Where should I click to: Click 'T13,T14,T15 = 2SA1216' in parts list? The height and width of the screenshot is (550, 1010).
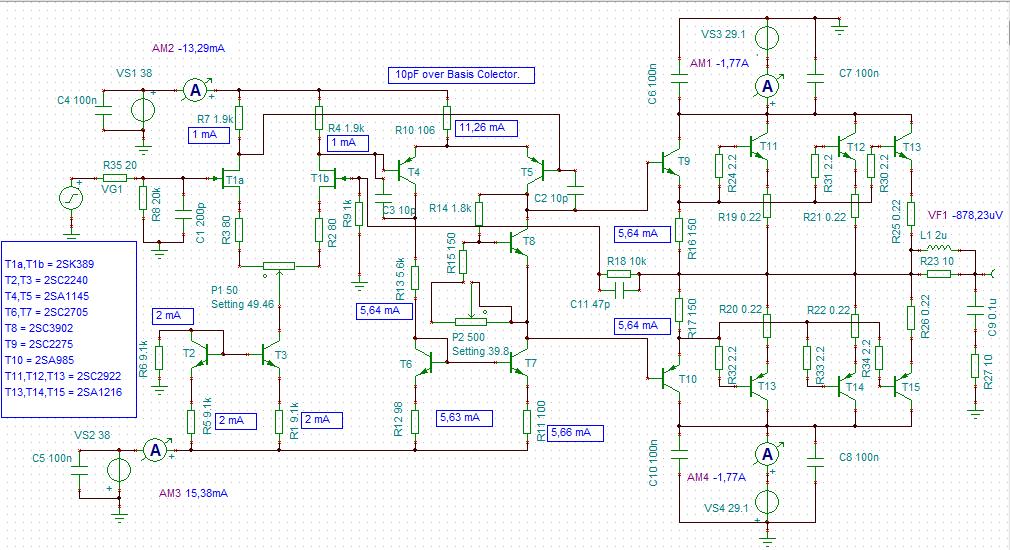click(x=63, y=392)
